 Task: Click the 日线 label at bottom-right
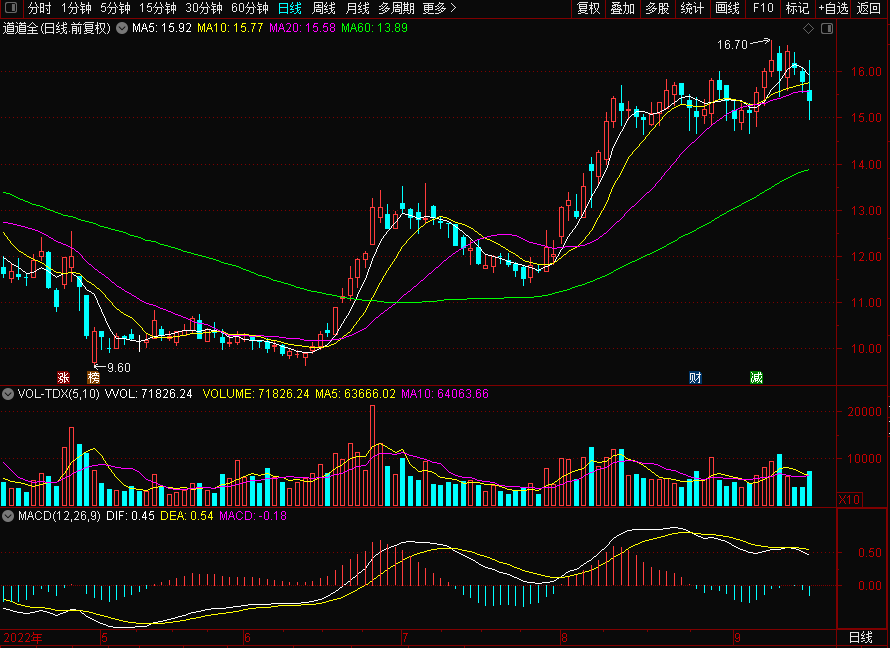pos(860,637)
